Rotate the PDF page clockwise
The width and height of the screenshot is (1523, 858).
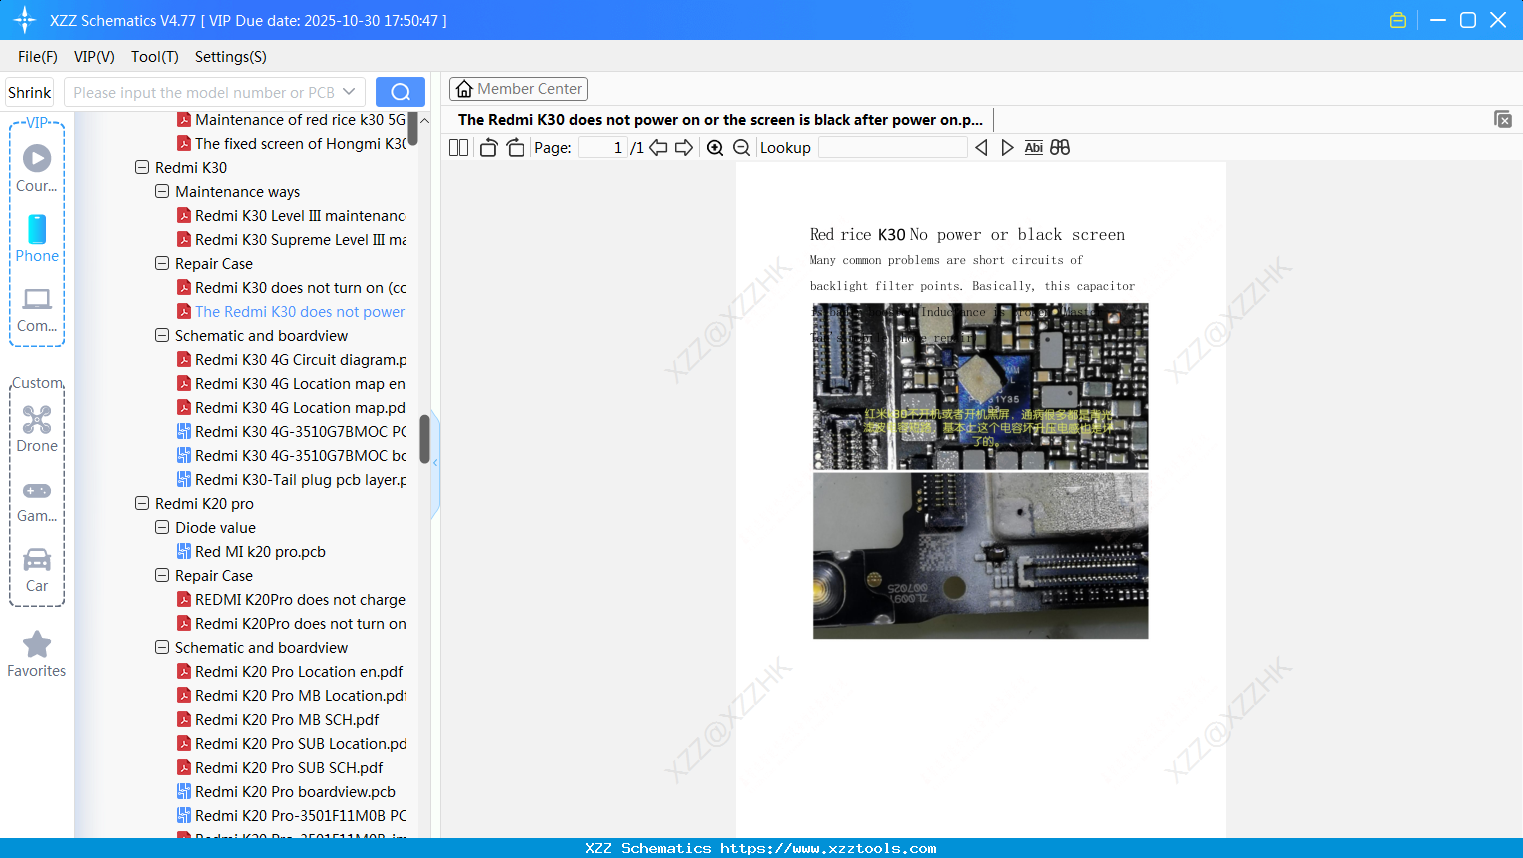515,147
